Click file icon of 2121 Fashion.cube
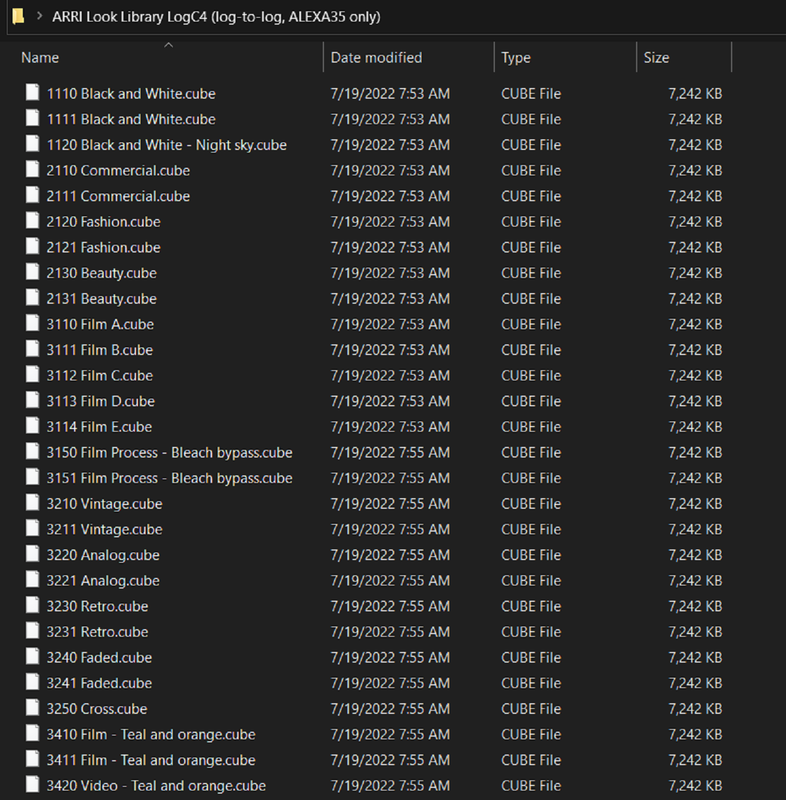 (x=33, y=246)
